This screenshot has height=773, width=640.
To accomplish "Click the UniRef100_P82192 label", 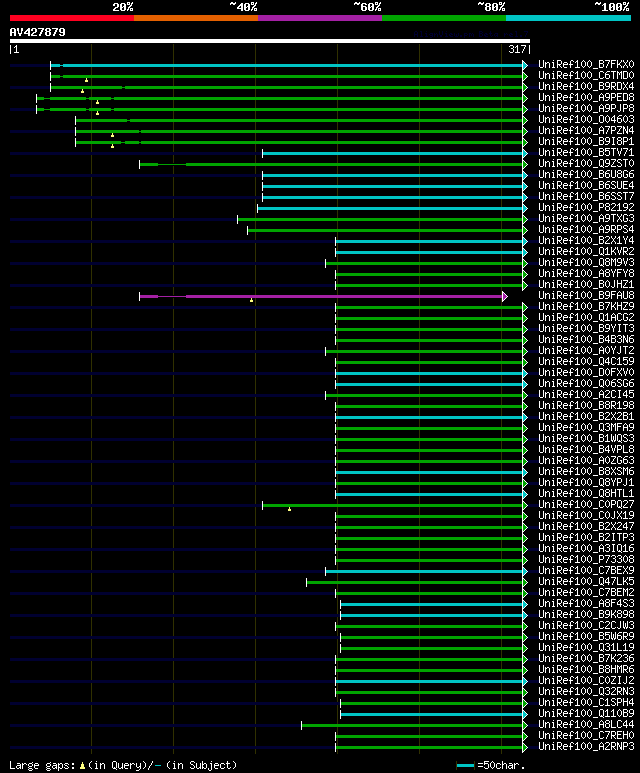I will [586, 208].
